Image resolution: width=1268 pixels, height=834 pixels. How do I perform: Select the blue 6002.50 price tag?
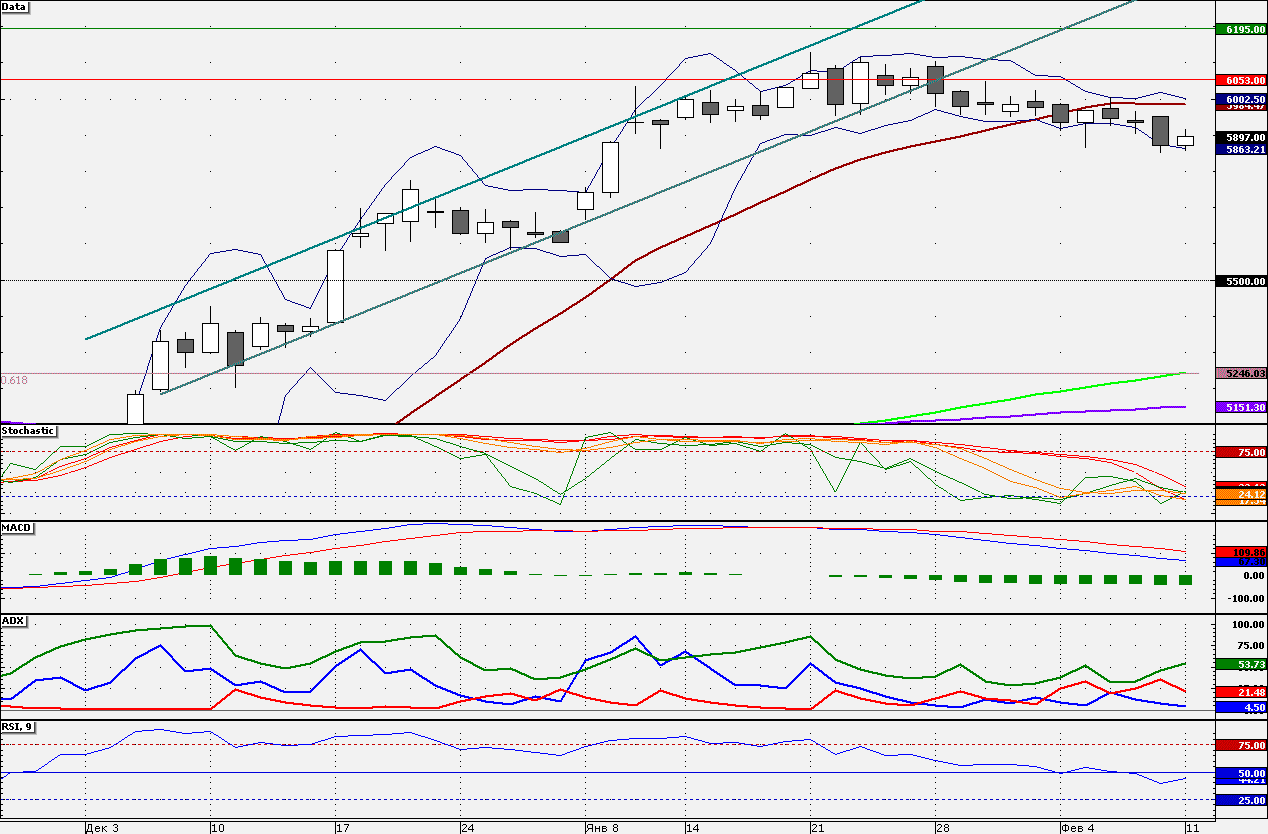point(1240,100)
